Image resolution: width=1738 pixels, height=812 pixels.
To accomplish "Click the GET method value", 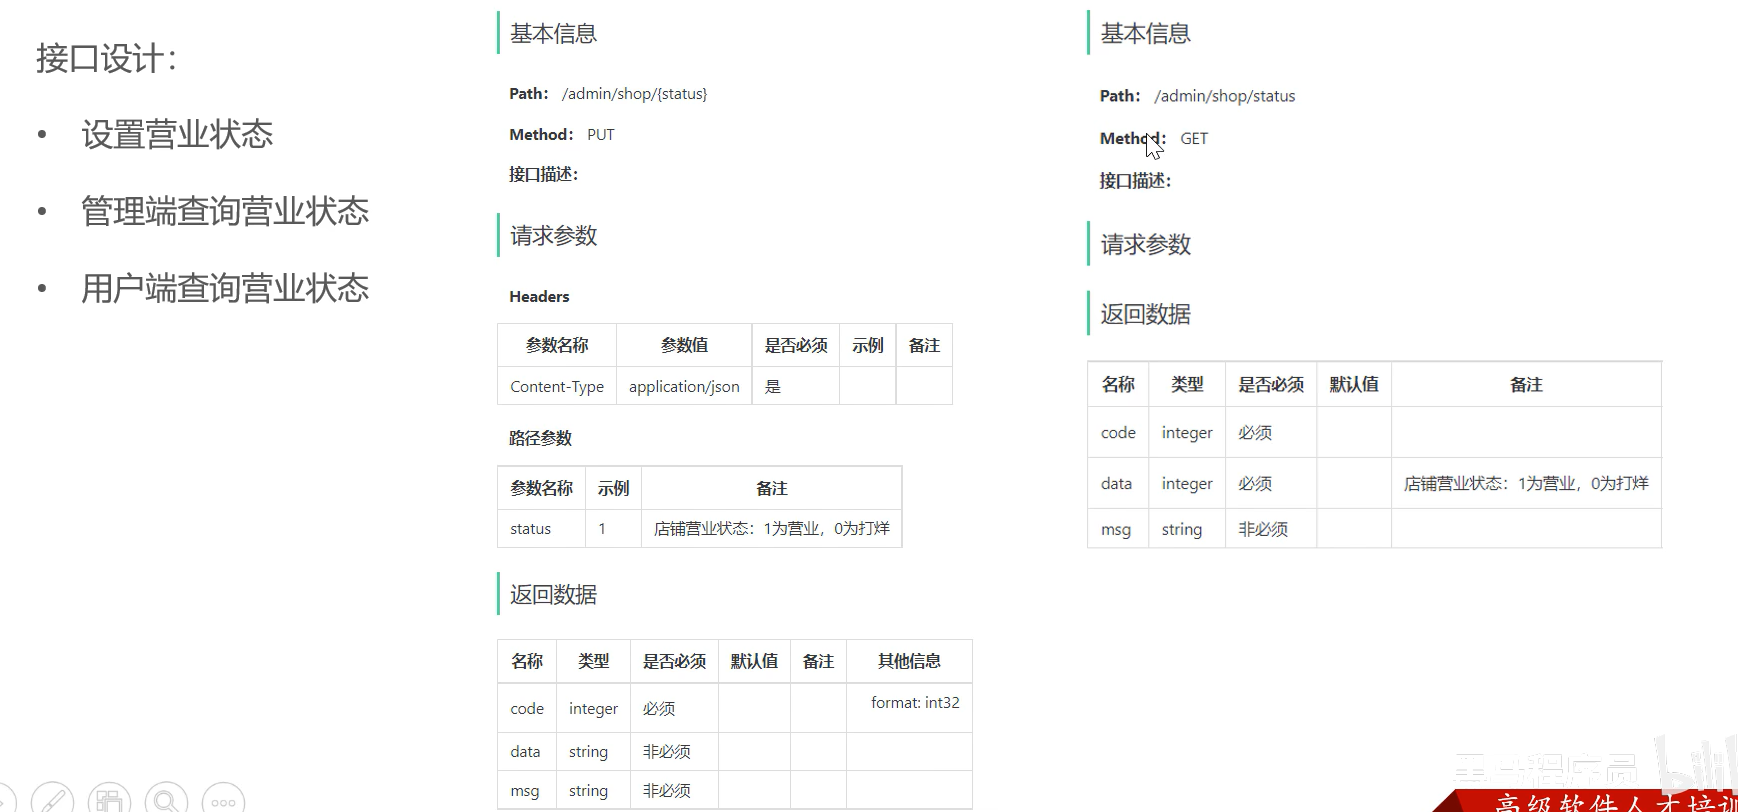I will coord(1193,139).
